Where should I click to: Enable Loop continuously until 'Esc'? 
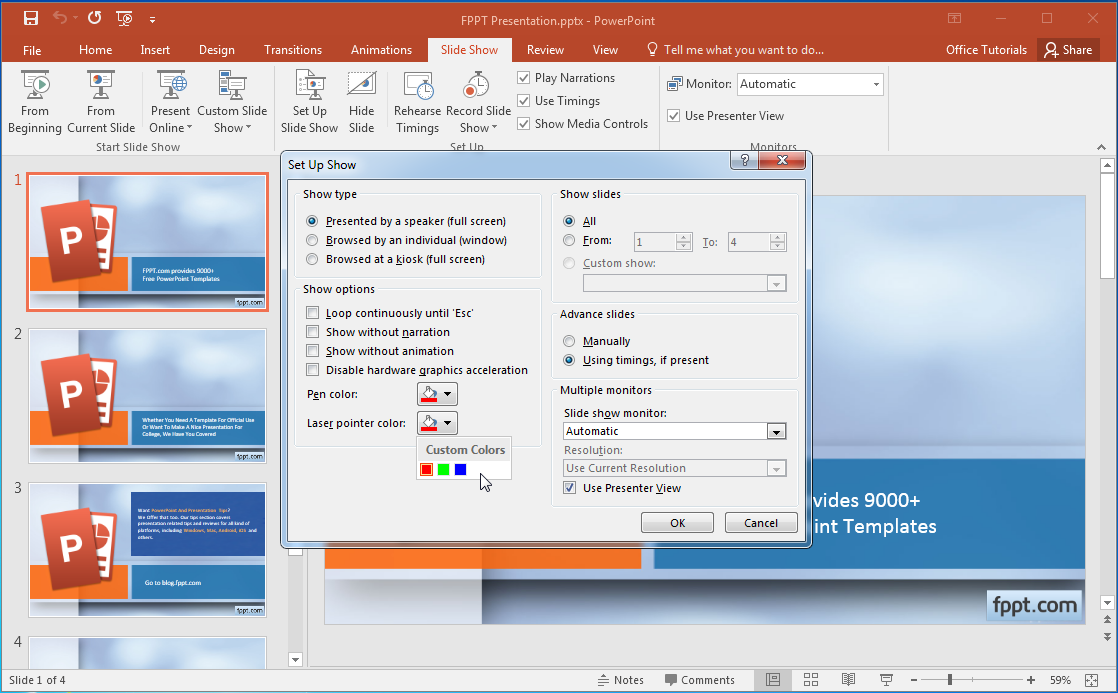pyautogui.click(x=314, y=311)
